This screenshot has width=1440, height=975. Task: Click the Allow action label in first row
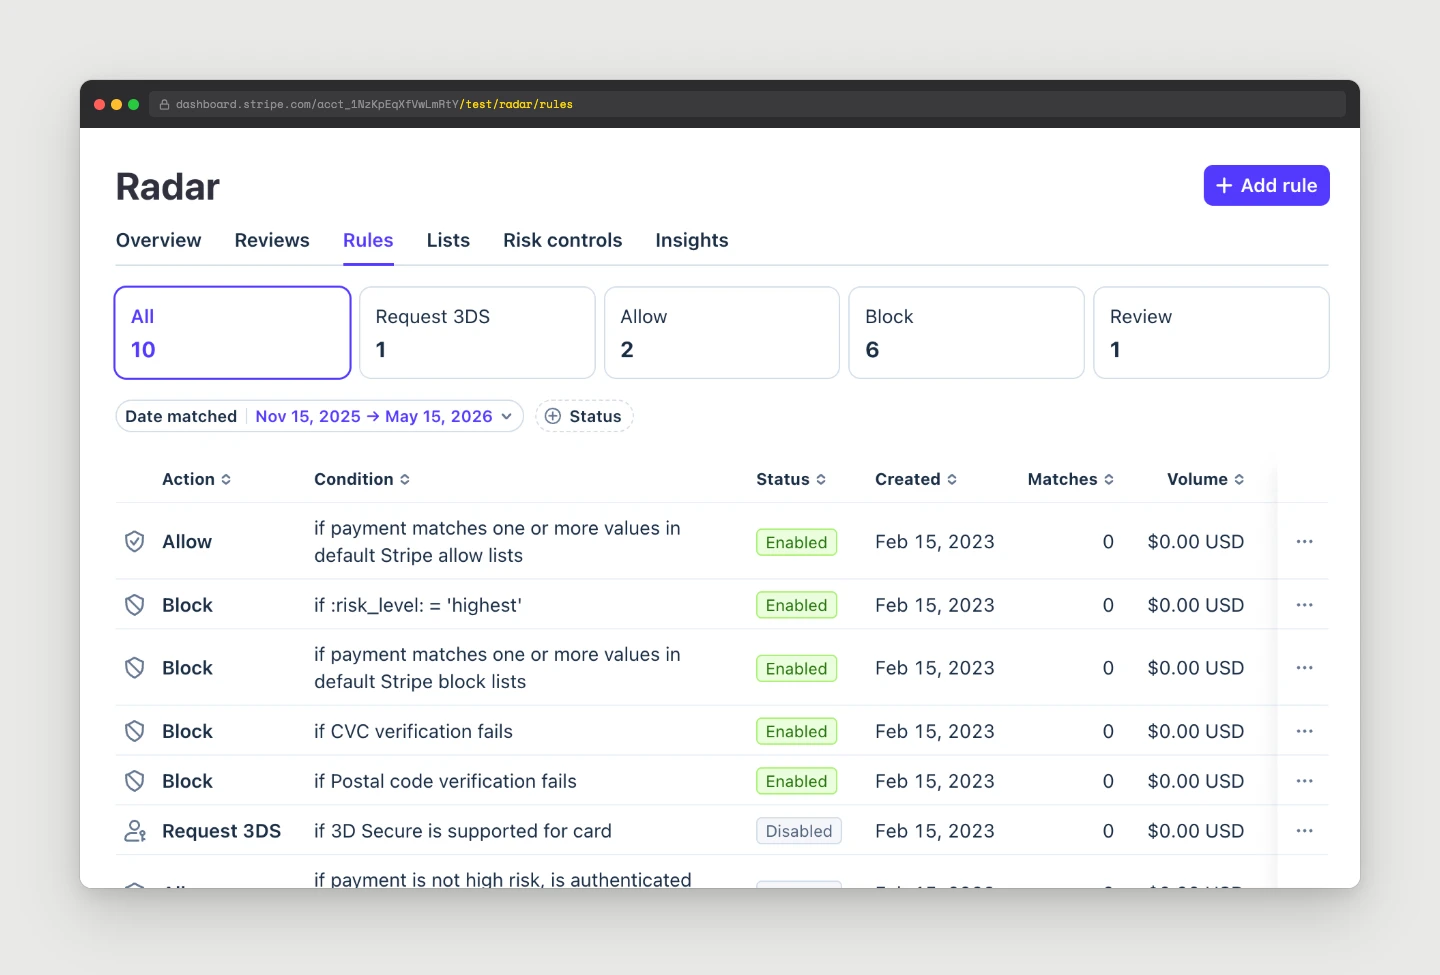[187, 541]
